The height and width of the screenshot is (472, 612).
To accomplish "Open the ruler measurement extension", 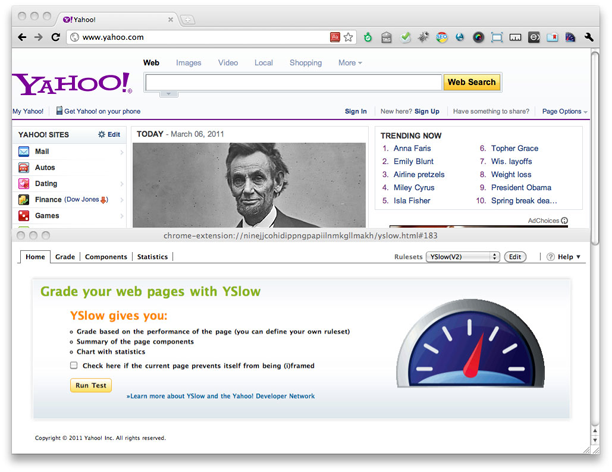I will click(x=515, y=37).
